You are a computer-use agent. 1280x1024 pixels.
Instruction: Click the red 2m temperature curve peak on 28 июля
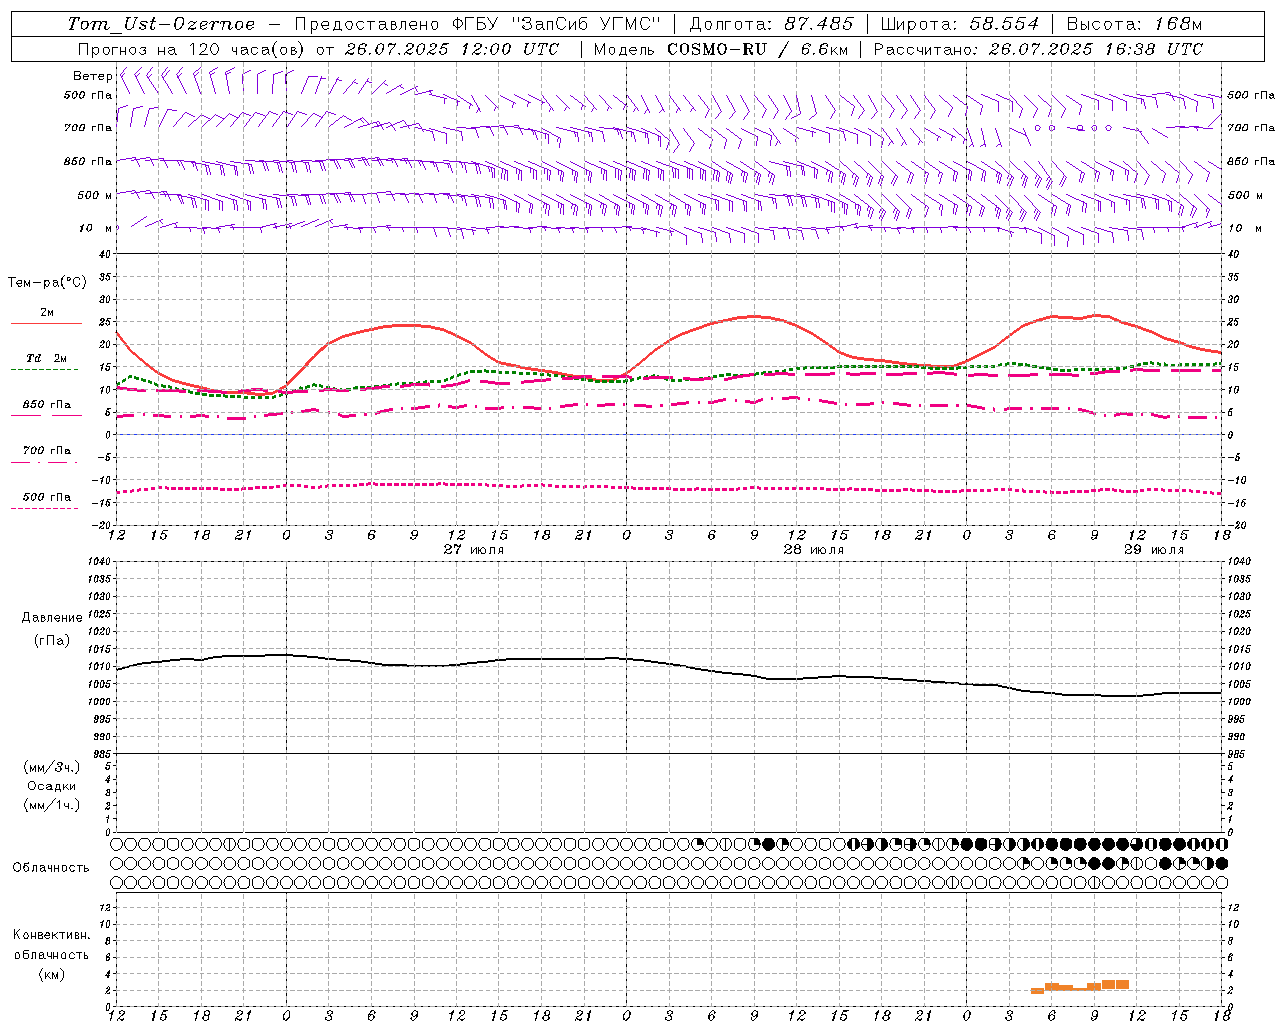(x=753, y=316)
